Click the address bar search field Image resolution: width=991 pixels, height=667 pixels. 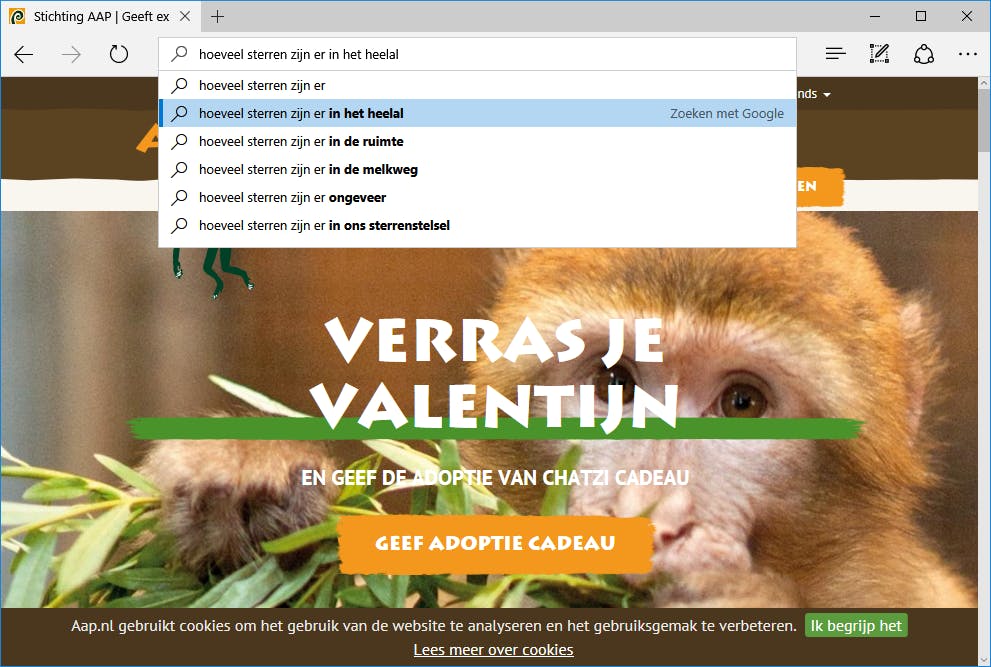click(477, 54)
